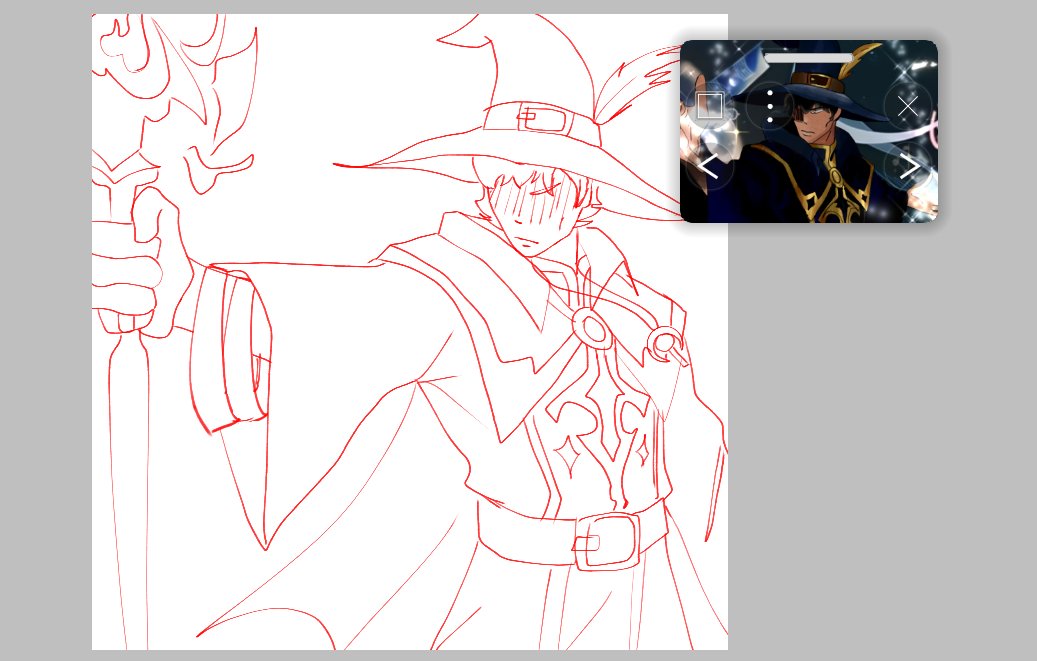Go to the previous reference image
Image resolution: width=1037 pixels, height=661 pixels.
[710, 167]
